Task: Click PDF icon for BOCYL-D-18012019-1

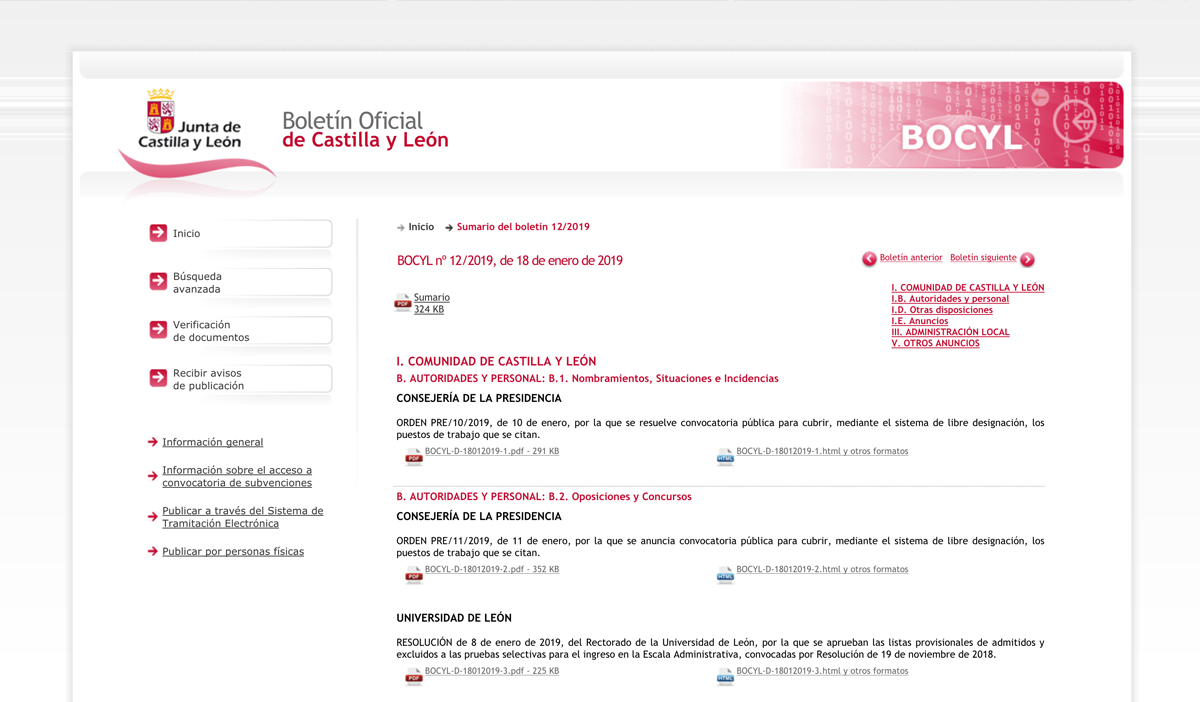Action: click(413, 458)
